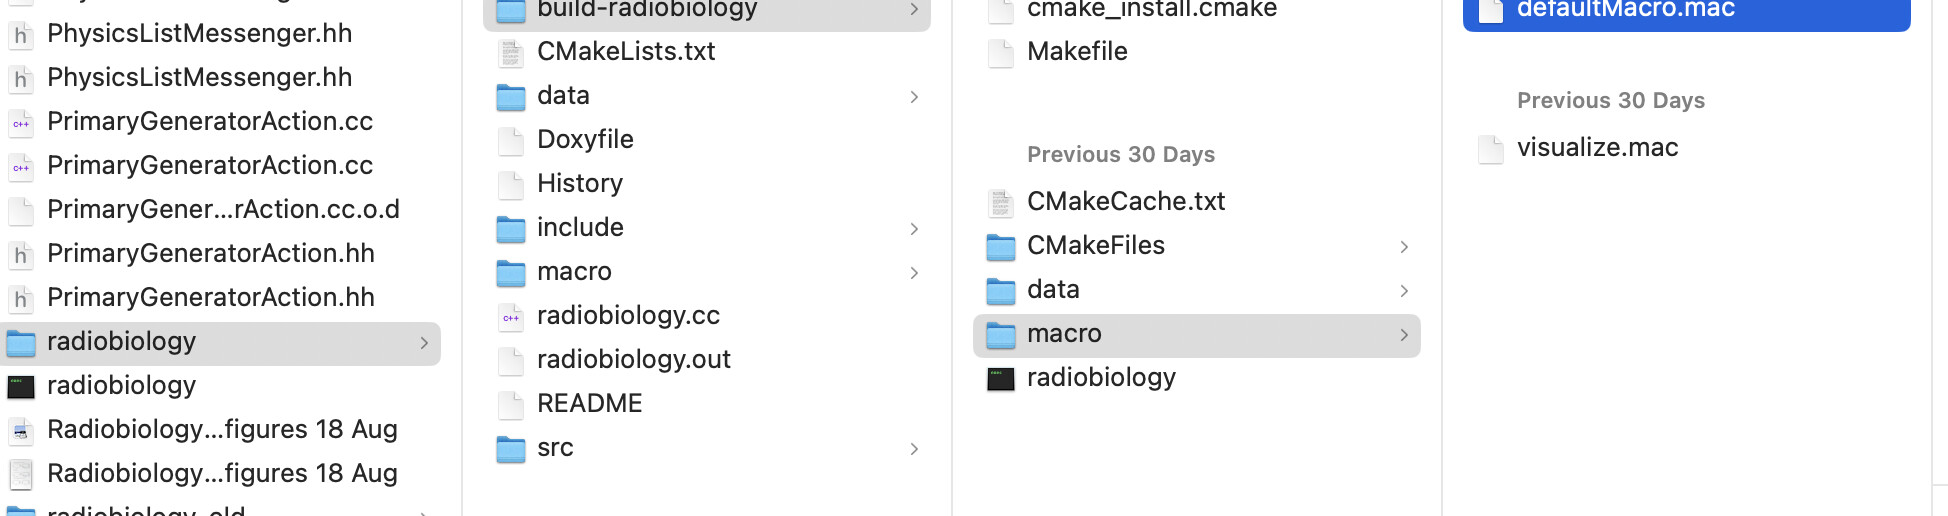Viewport: 1948px width, 516px height.
Task: Select the defaultMacro.mac file
Action: 1625,10
